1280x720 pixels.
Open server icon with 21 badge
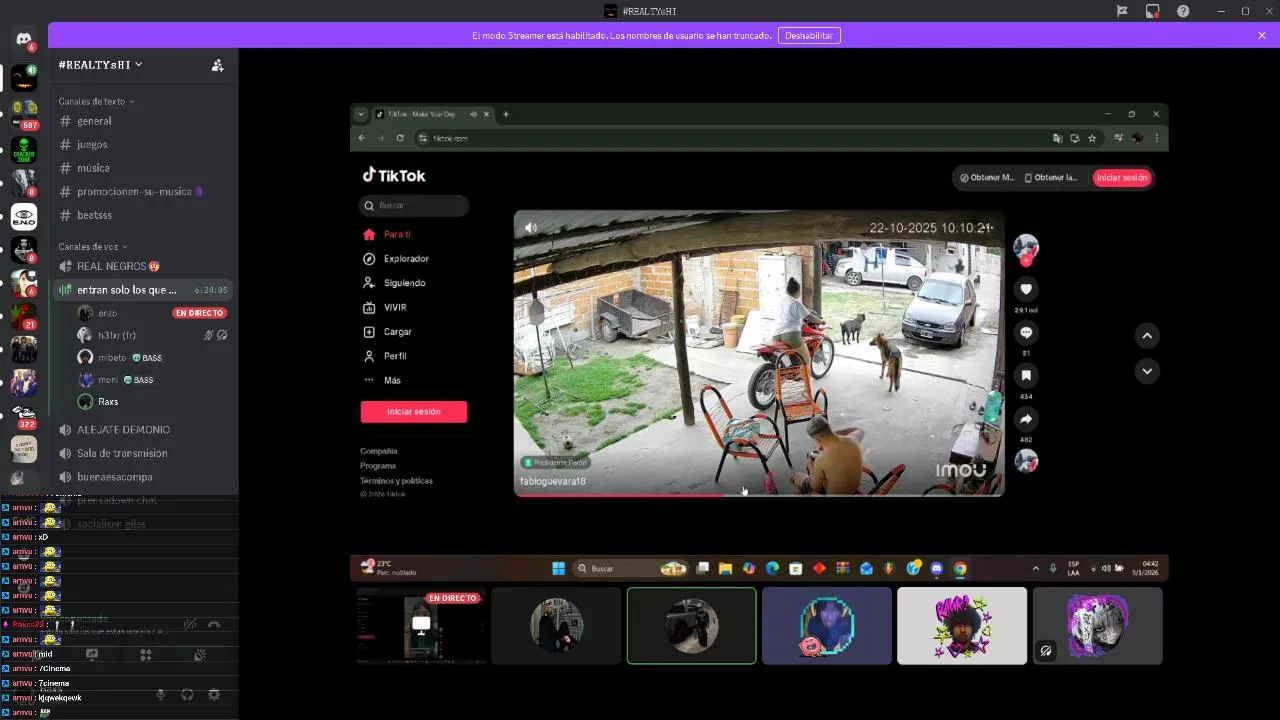click(24, 316)
